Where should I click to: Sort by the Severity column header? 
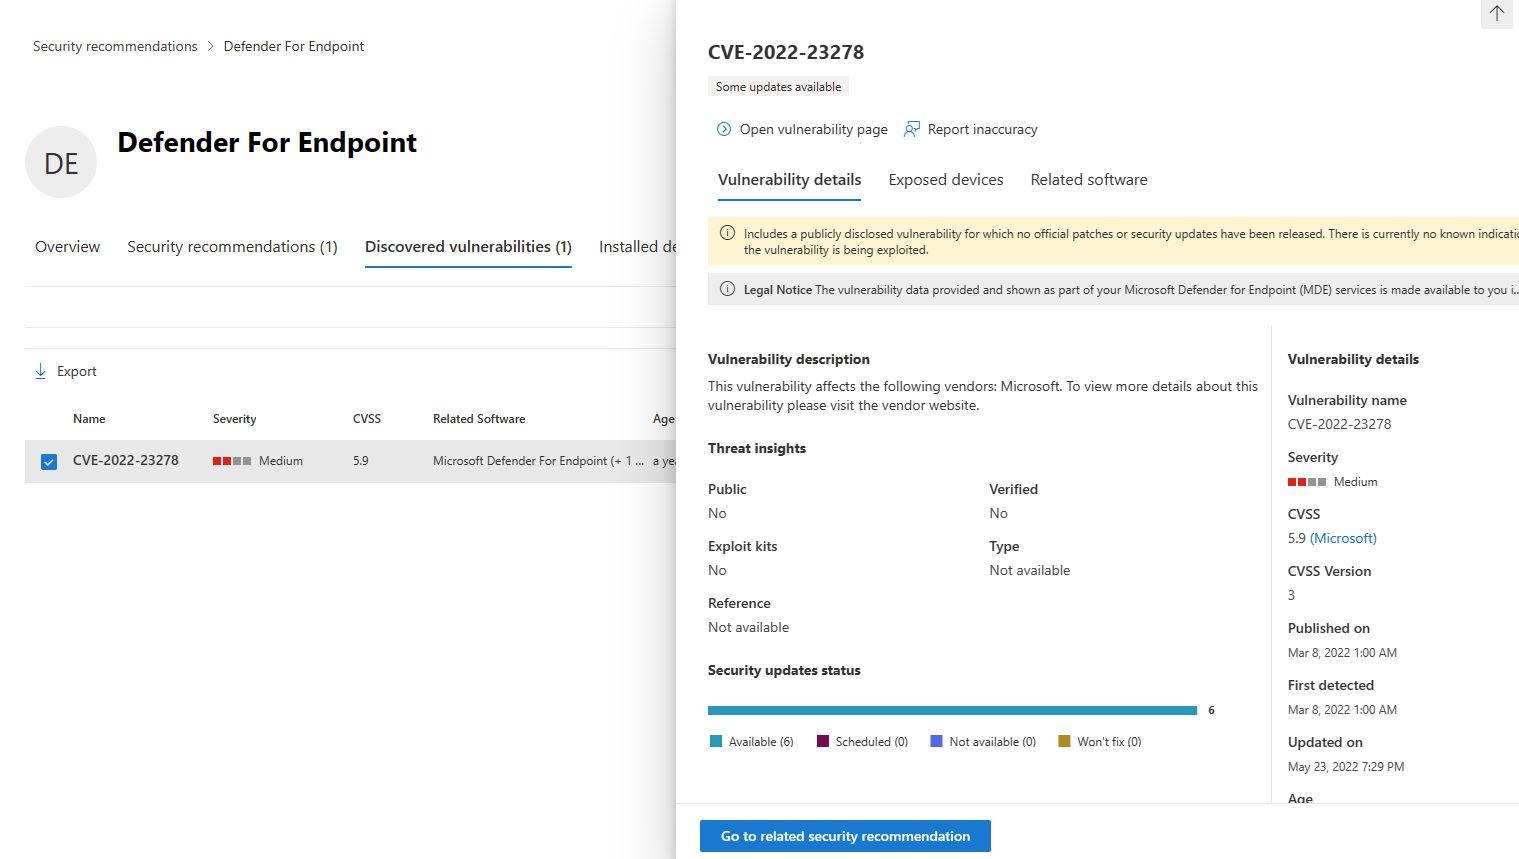(x=234, y=419)
